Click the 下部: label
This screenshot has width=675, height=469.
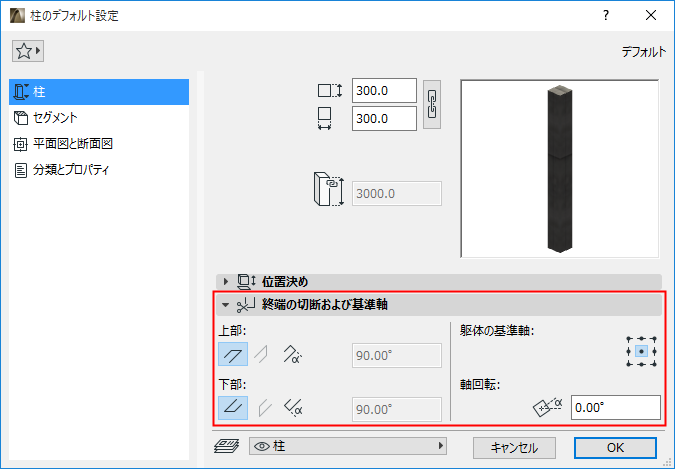232,384
